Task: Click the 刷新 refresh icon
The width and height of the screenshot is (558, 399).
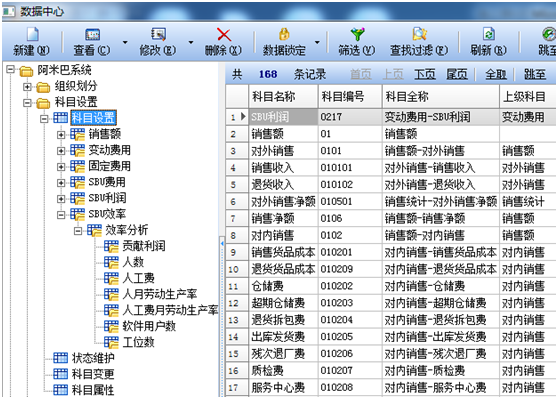Action: pos(489,35)
